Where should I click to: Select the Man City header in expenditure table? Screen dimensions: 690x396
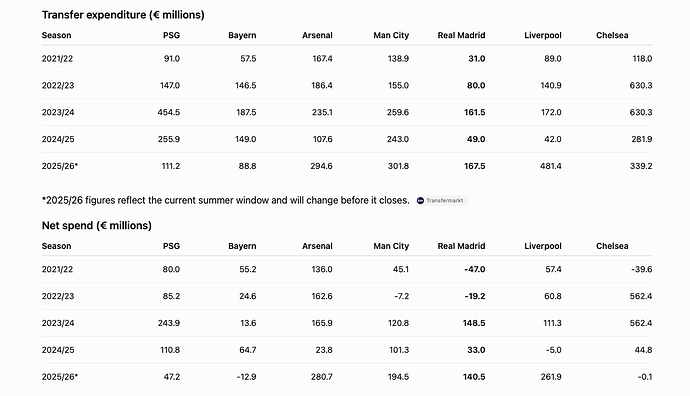(391, 35)
